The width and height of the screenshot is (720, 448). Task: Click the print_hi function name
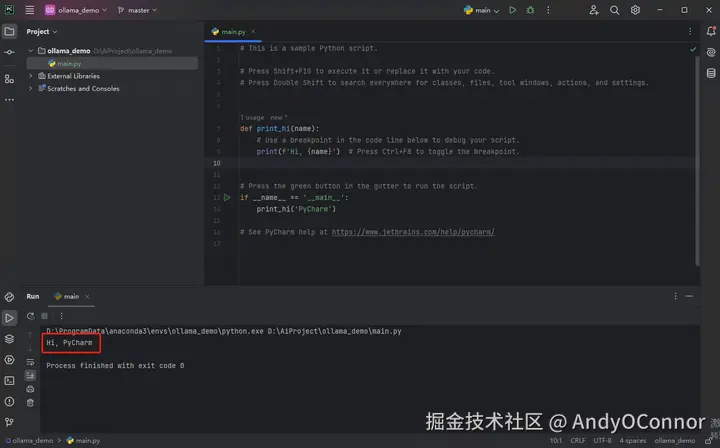(x=273, y=129)
